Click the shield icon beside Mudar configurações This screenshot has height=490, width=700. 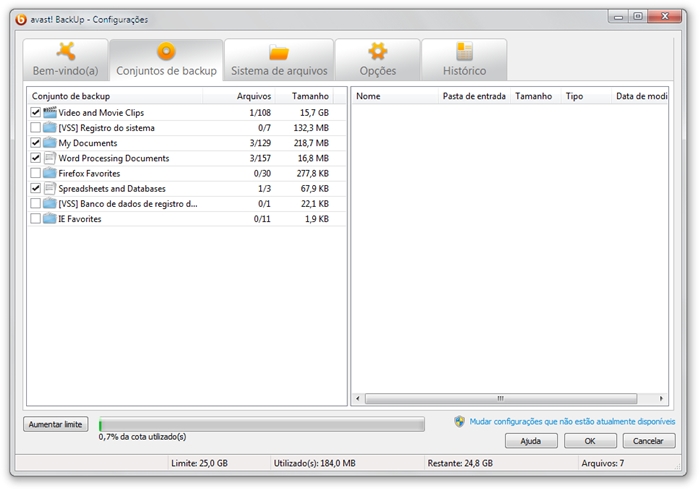[459, 421]
